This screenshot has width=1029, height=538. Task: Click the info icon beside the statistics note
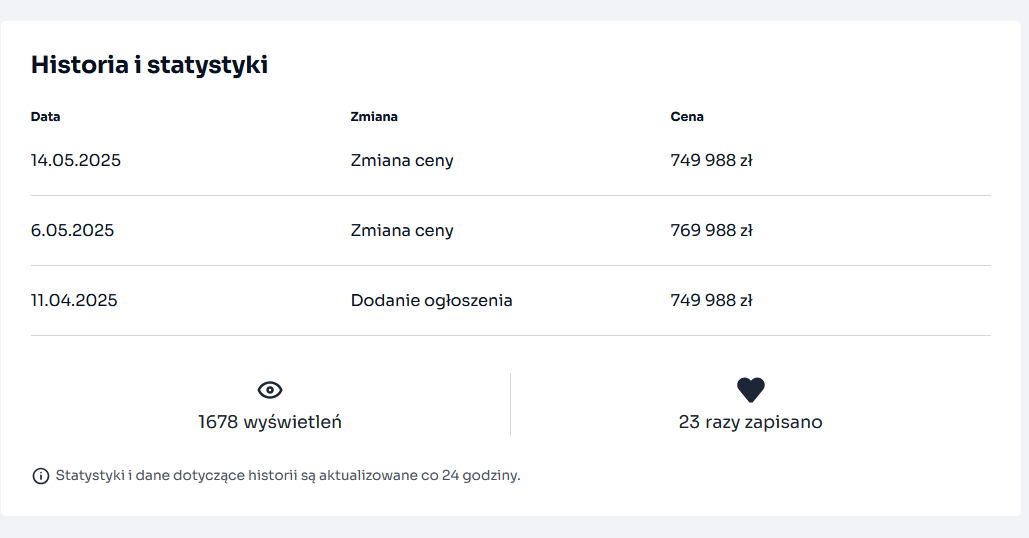pyautogui.click(x=41, y=476)
